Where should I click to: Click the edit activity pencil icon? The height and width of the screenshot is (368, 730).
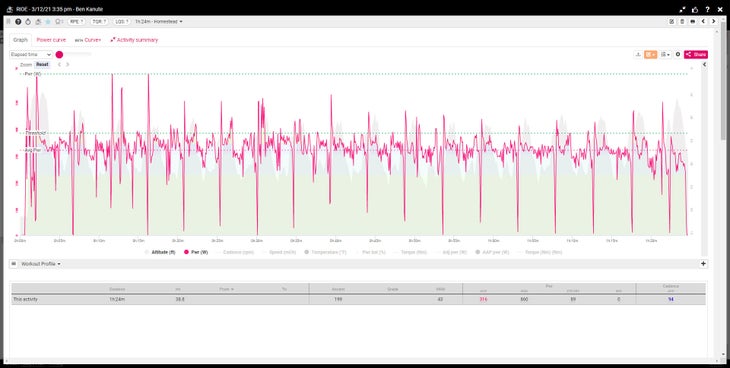click(x=672, y=21)
